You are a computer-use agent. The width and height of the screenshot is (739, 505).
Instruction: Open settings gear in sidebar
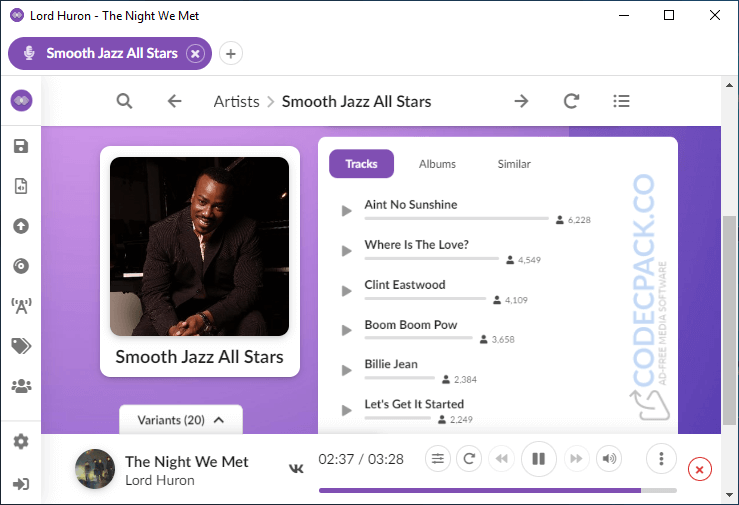click(21, 442)
